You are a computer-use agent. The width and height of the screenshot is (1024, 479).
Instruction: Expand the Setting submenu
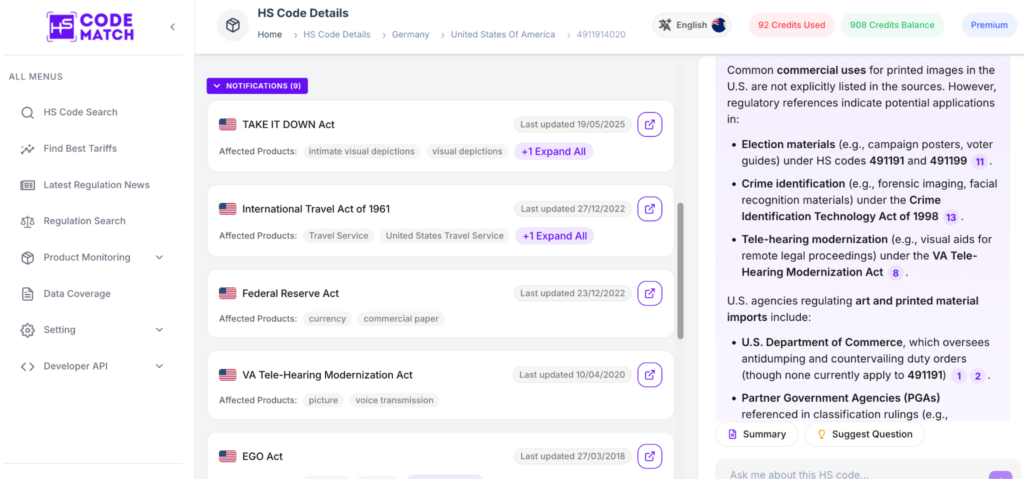coord(159,330)
